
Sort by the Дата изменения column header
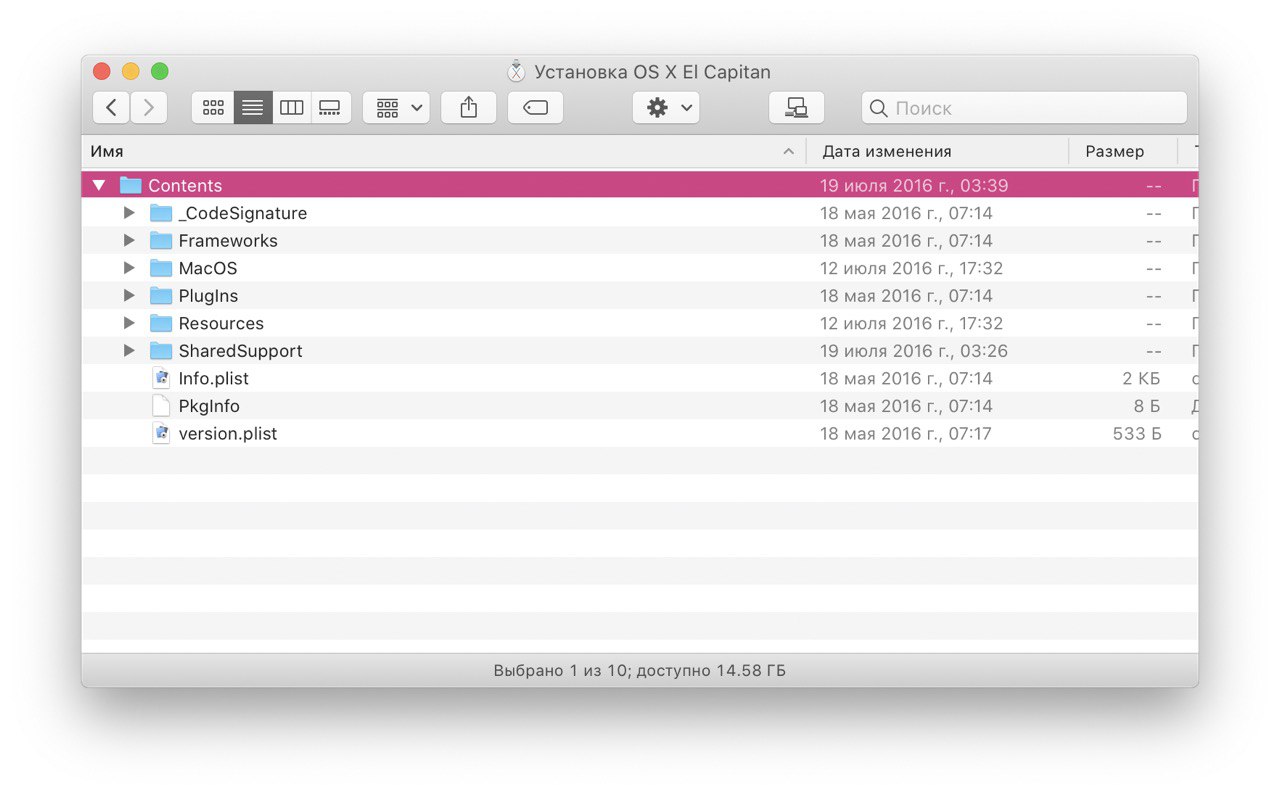point(937,152)
